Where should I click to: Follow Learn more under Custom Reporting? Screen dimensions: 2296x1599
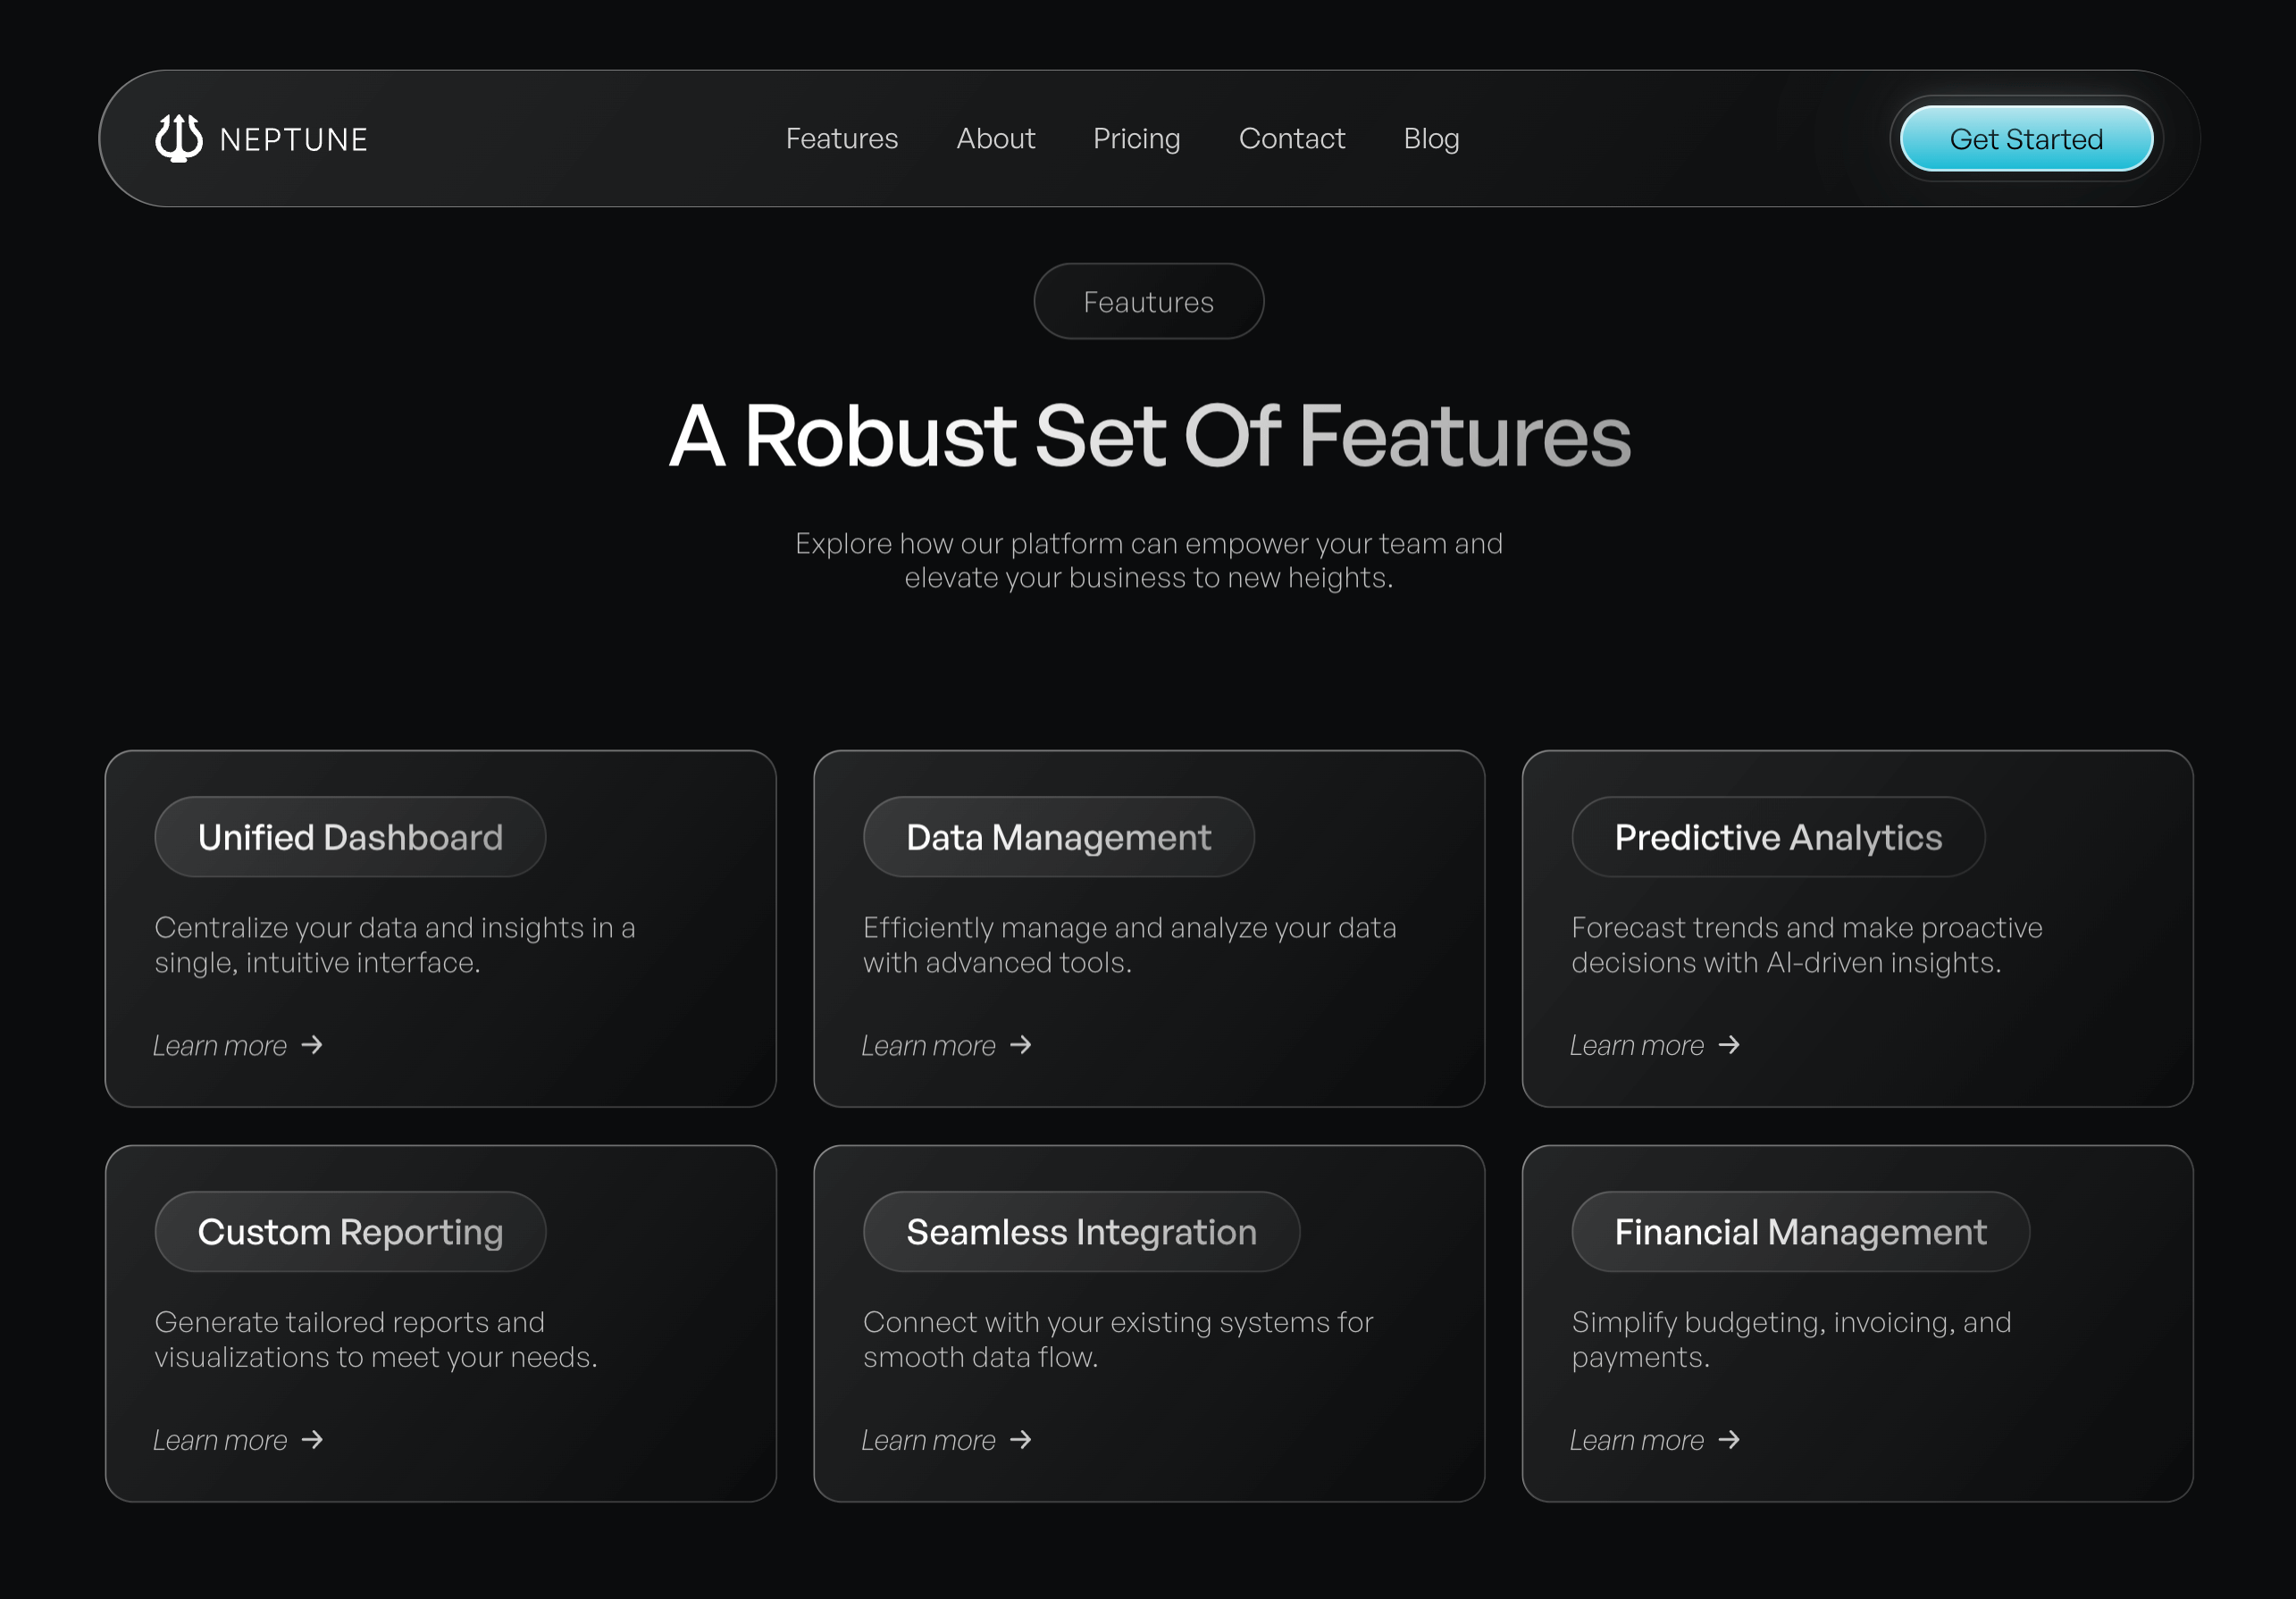(220, 1441)
